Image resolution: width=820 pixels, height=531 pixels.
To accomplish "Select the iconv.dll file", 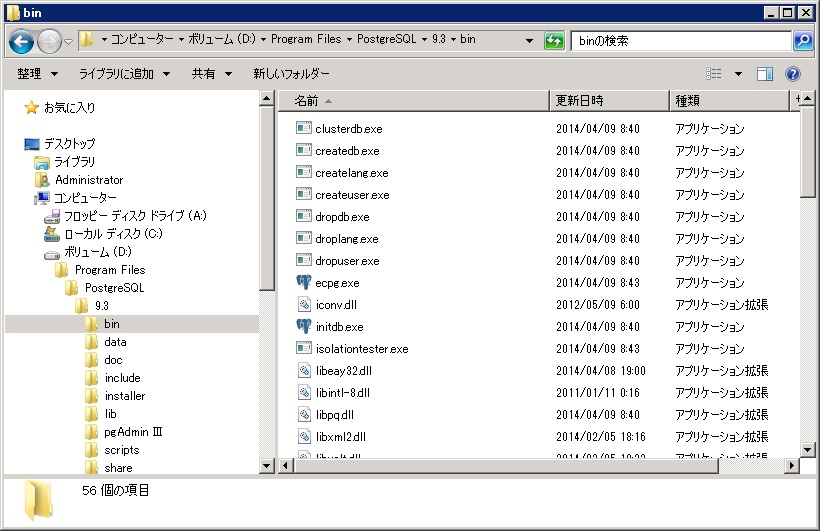I will [x=335, y=305].
